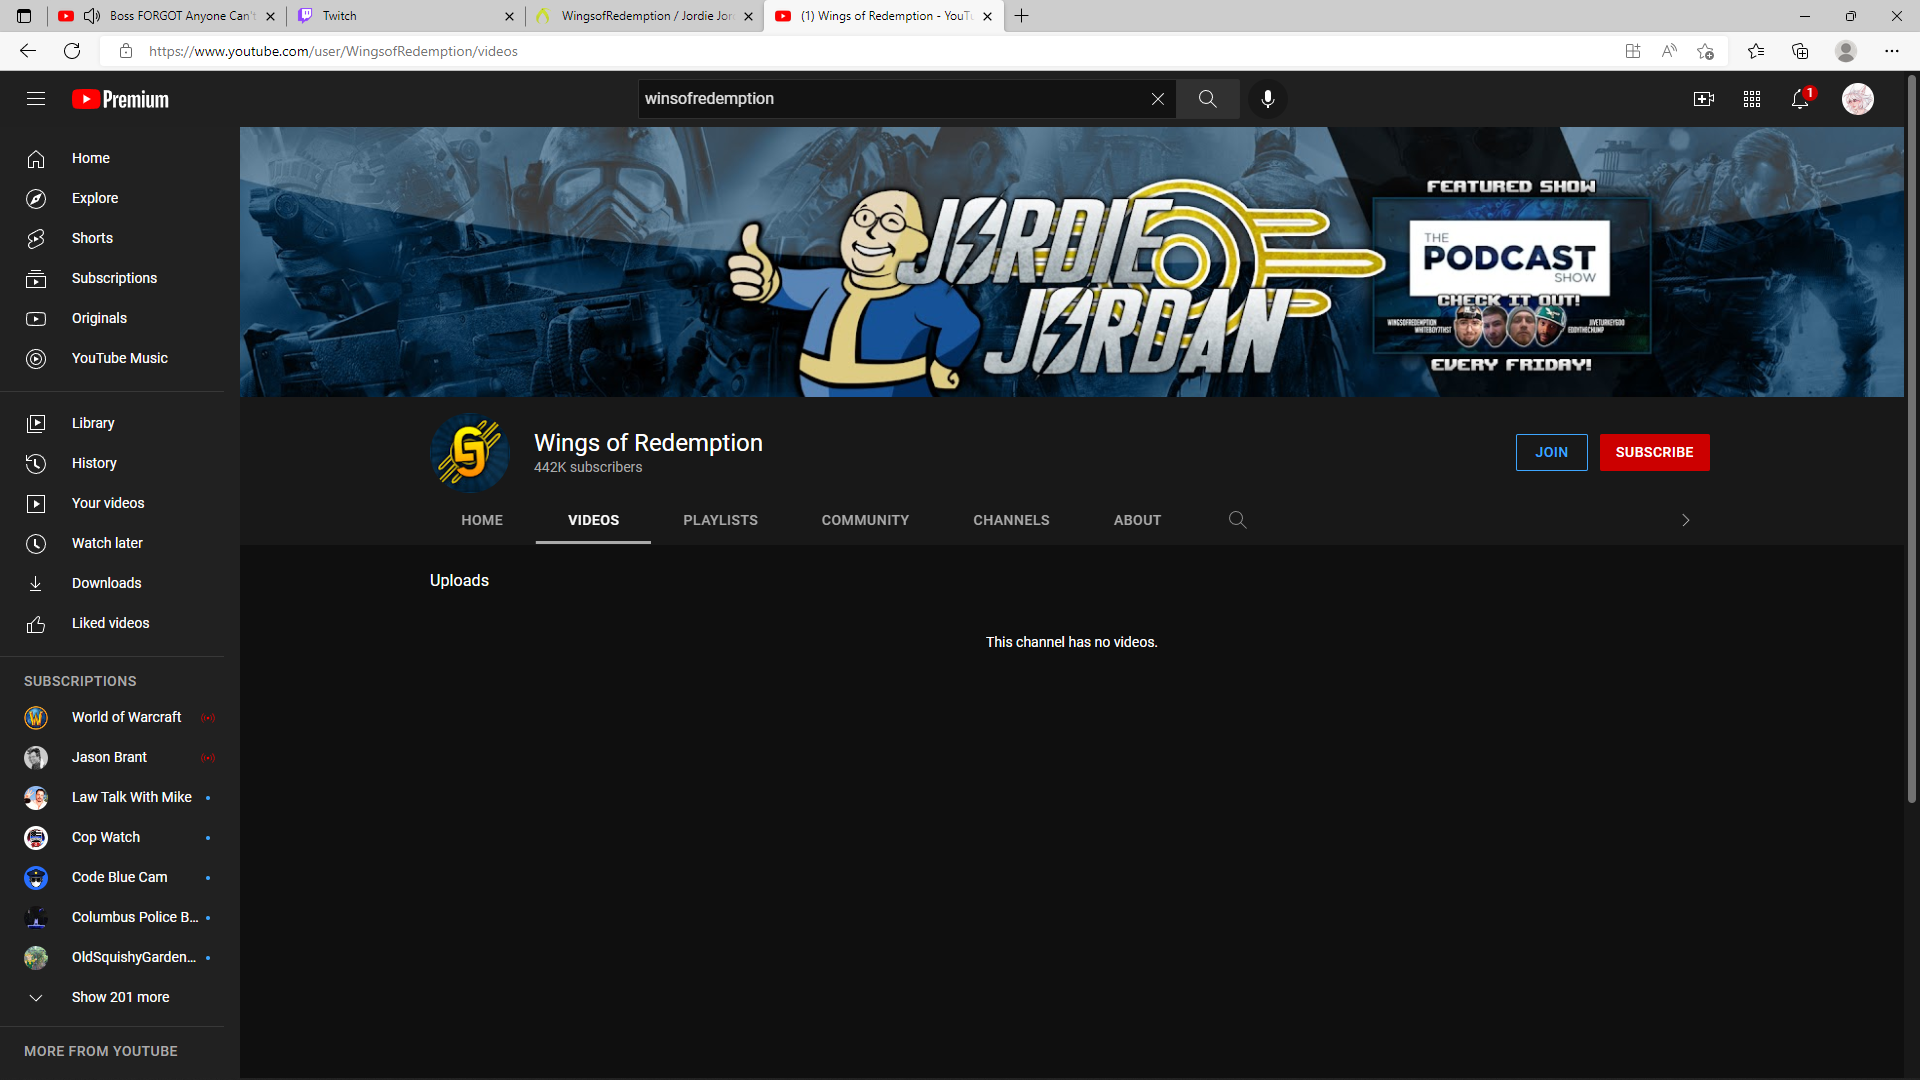Add page to browser favorites
1920x1080 pixels.
click(1705, 51)
